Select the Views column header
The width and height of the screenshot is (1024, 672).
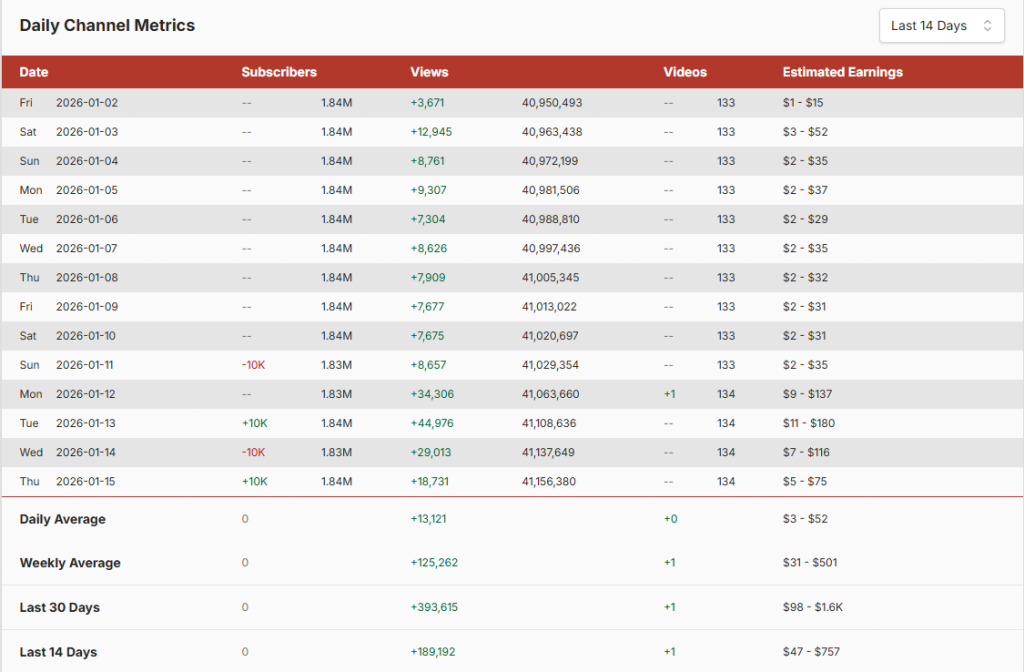429,72
